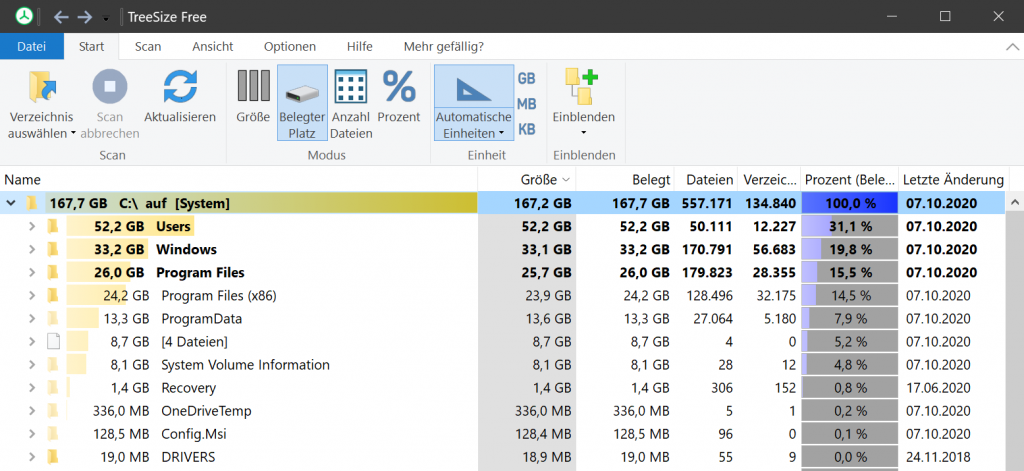Set the unit to MB
1024x471 pixels.
[x=526, y=104]
